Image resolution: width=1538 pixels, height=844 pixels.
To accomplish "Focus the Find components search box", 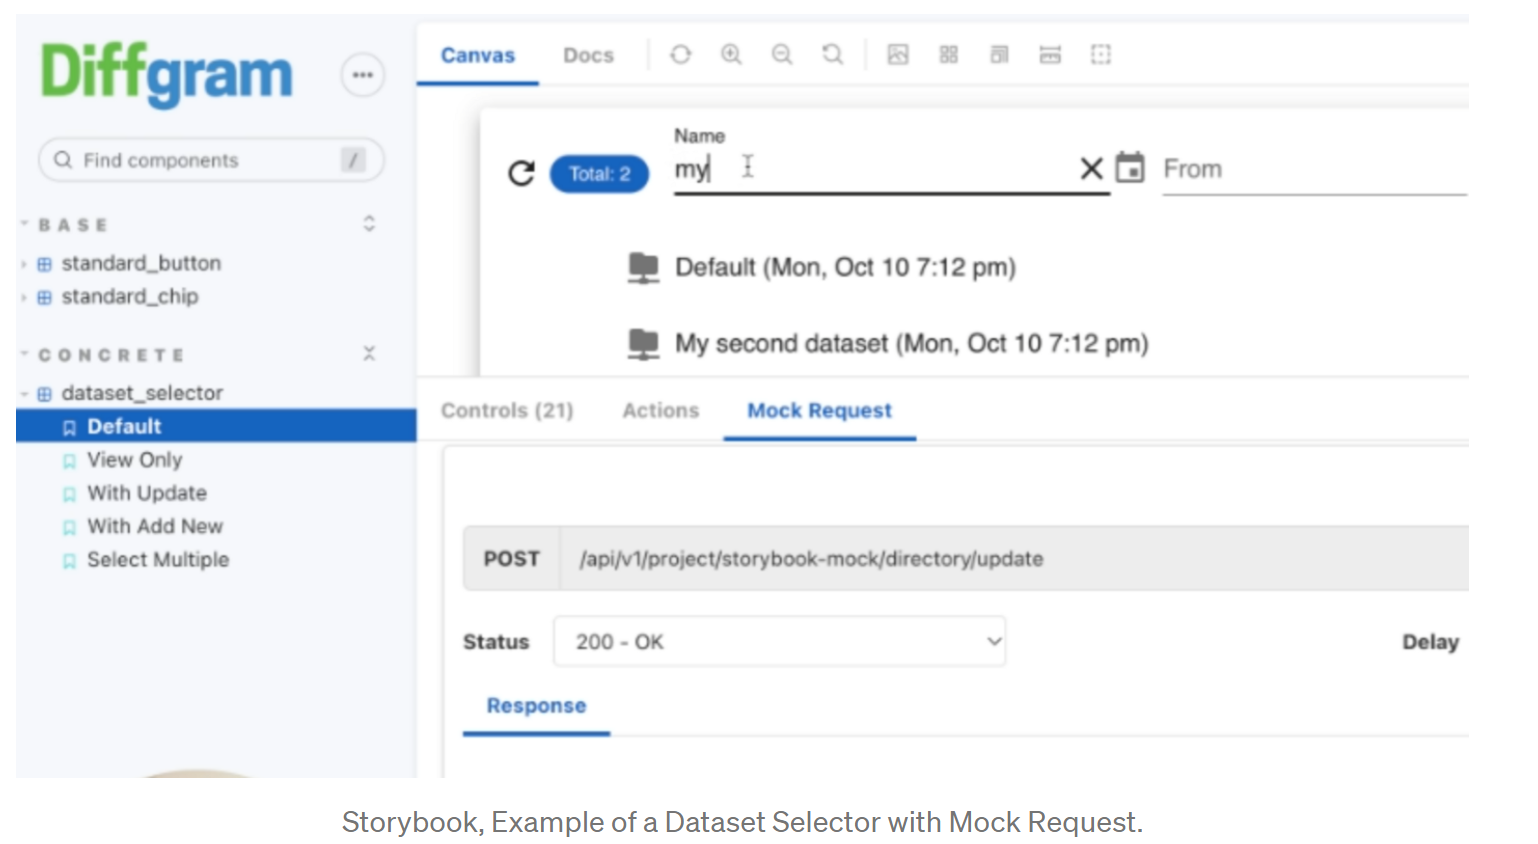I will (x=211, y=160).
